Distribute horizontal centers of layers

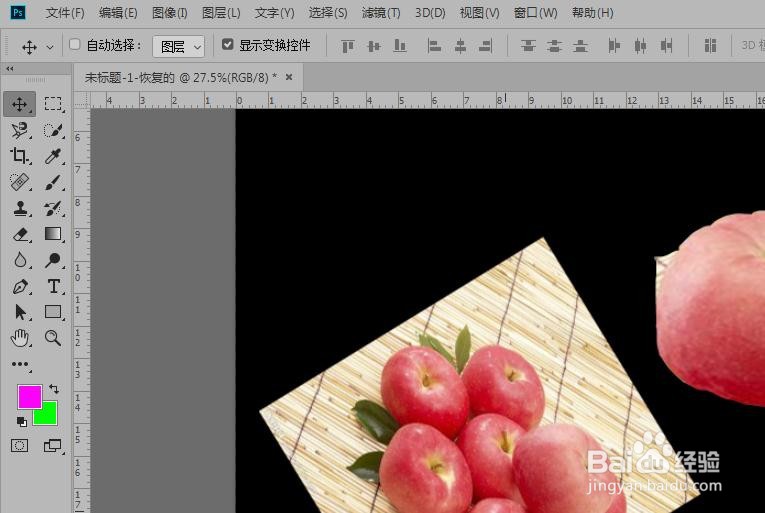pos(640,46)
